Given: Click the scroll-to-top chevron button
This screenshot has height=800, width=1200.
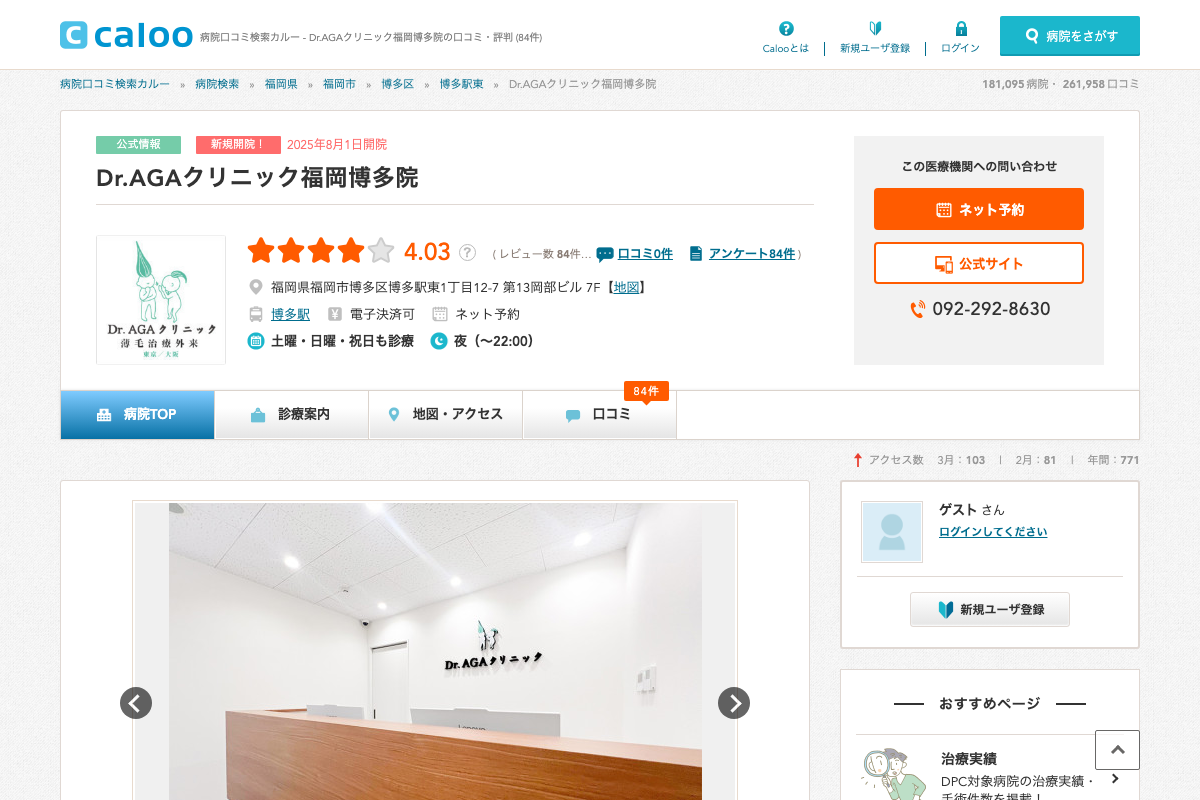Looking at the screenshot, I should coord(1117,750).
